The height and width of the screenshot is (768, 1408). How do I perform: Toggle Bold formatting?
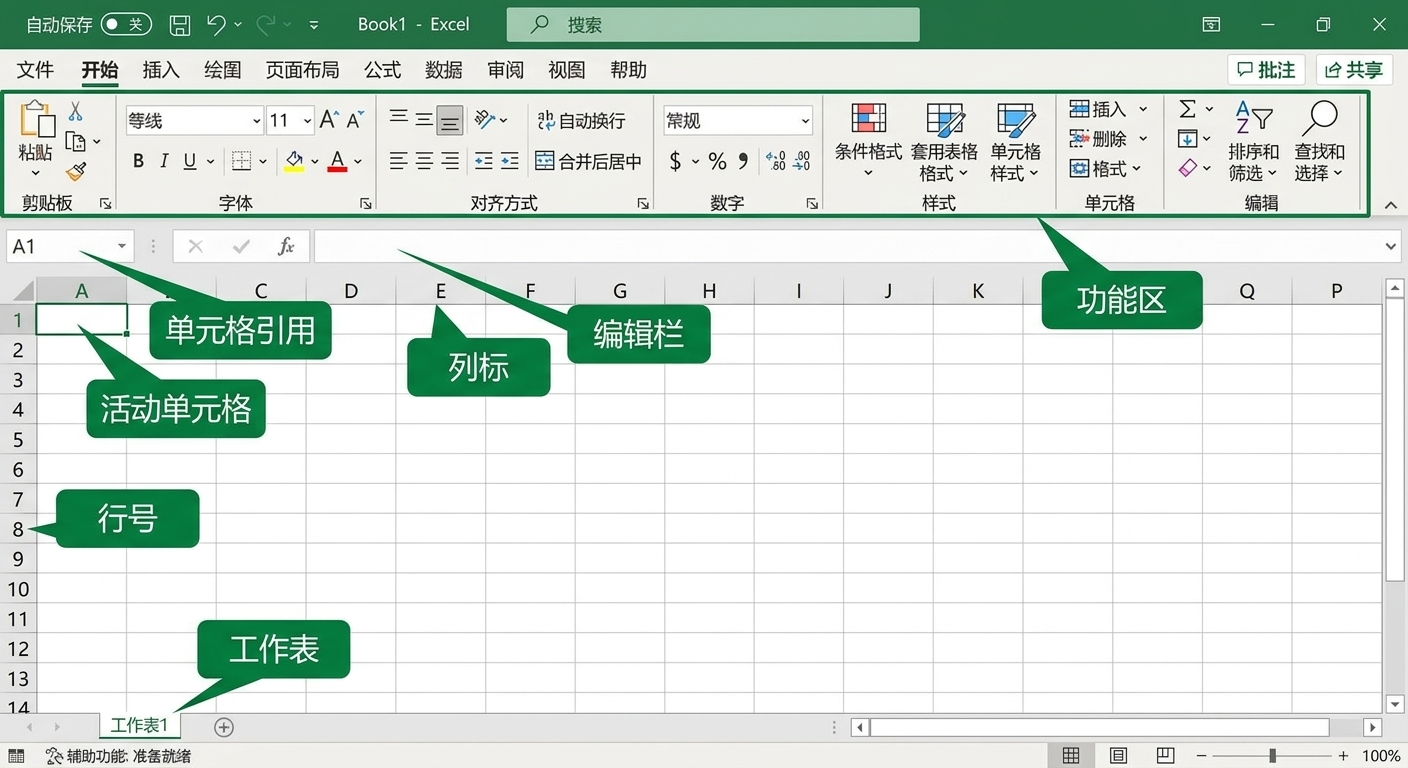(x=138, y=161)
